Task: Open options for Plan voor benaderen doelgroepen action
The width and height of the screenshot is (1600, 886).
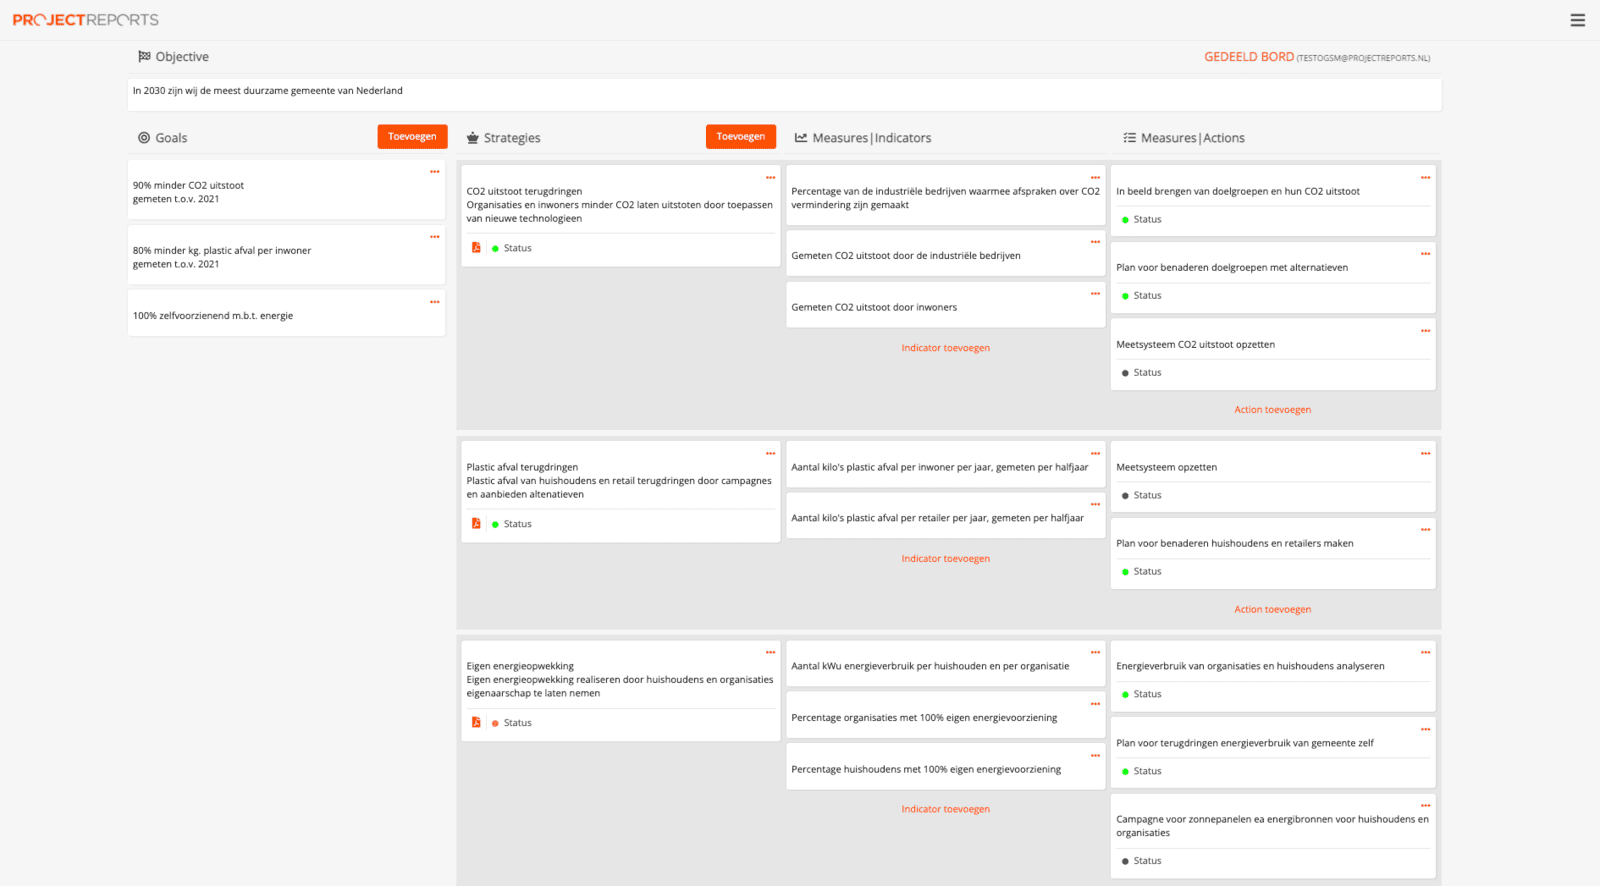Action: click(1425, 254)
